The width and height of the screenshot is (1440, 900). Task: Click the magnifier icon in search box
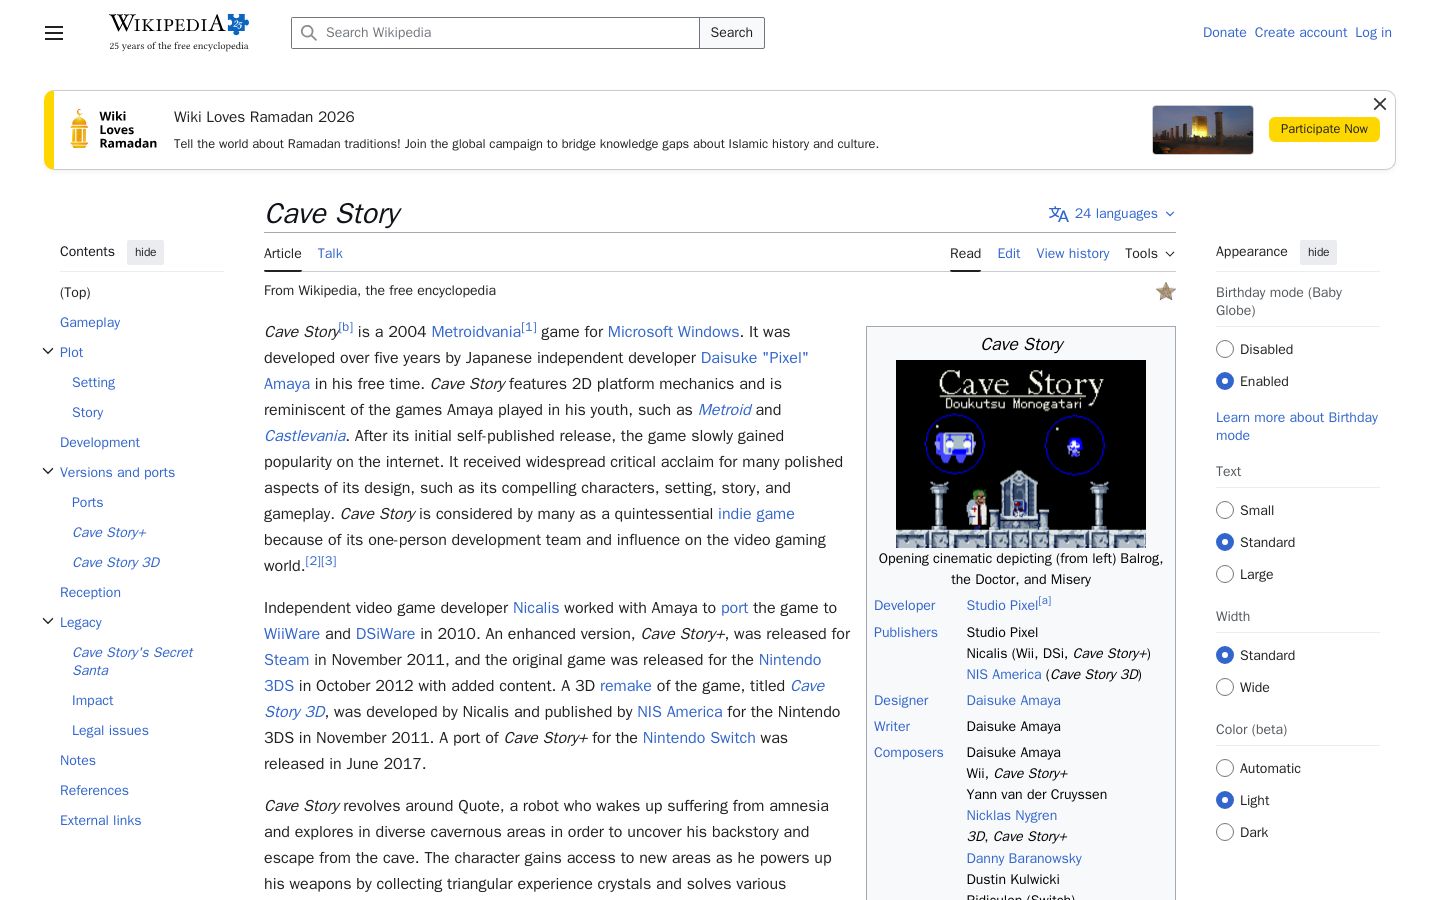pyautogui.click(x=309, y=33)
